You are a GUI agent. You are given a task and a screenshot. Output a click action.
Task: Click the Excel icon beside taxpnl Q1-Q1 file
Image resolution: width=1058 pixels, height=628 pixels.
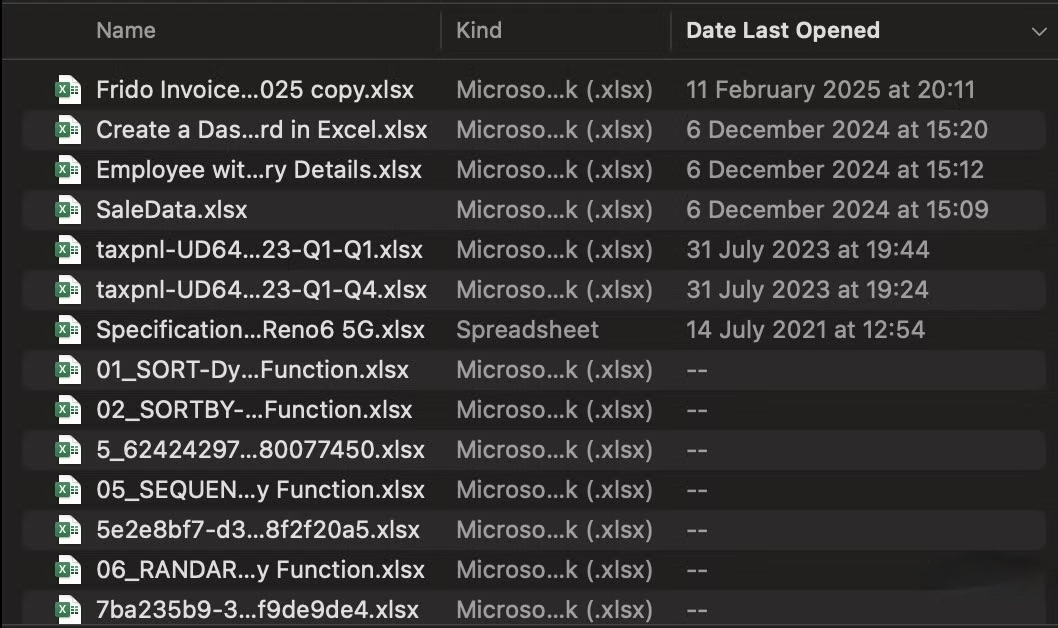tap(67, 249)
